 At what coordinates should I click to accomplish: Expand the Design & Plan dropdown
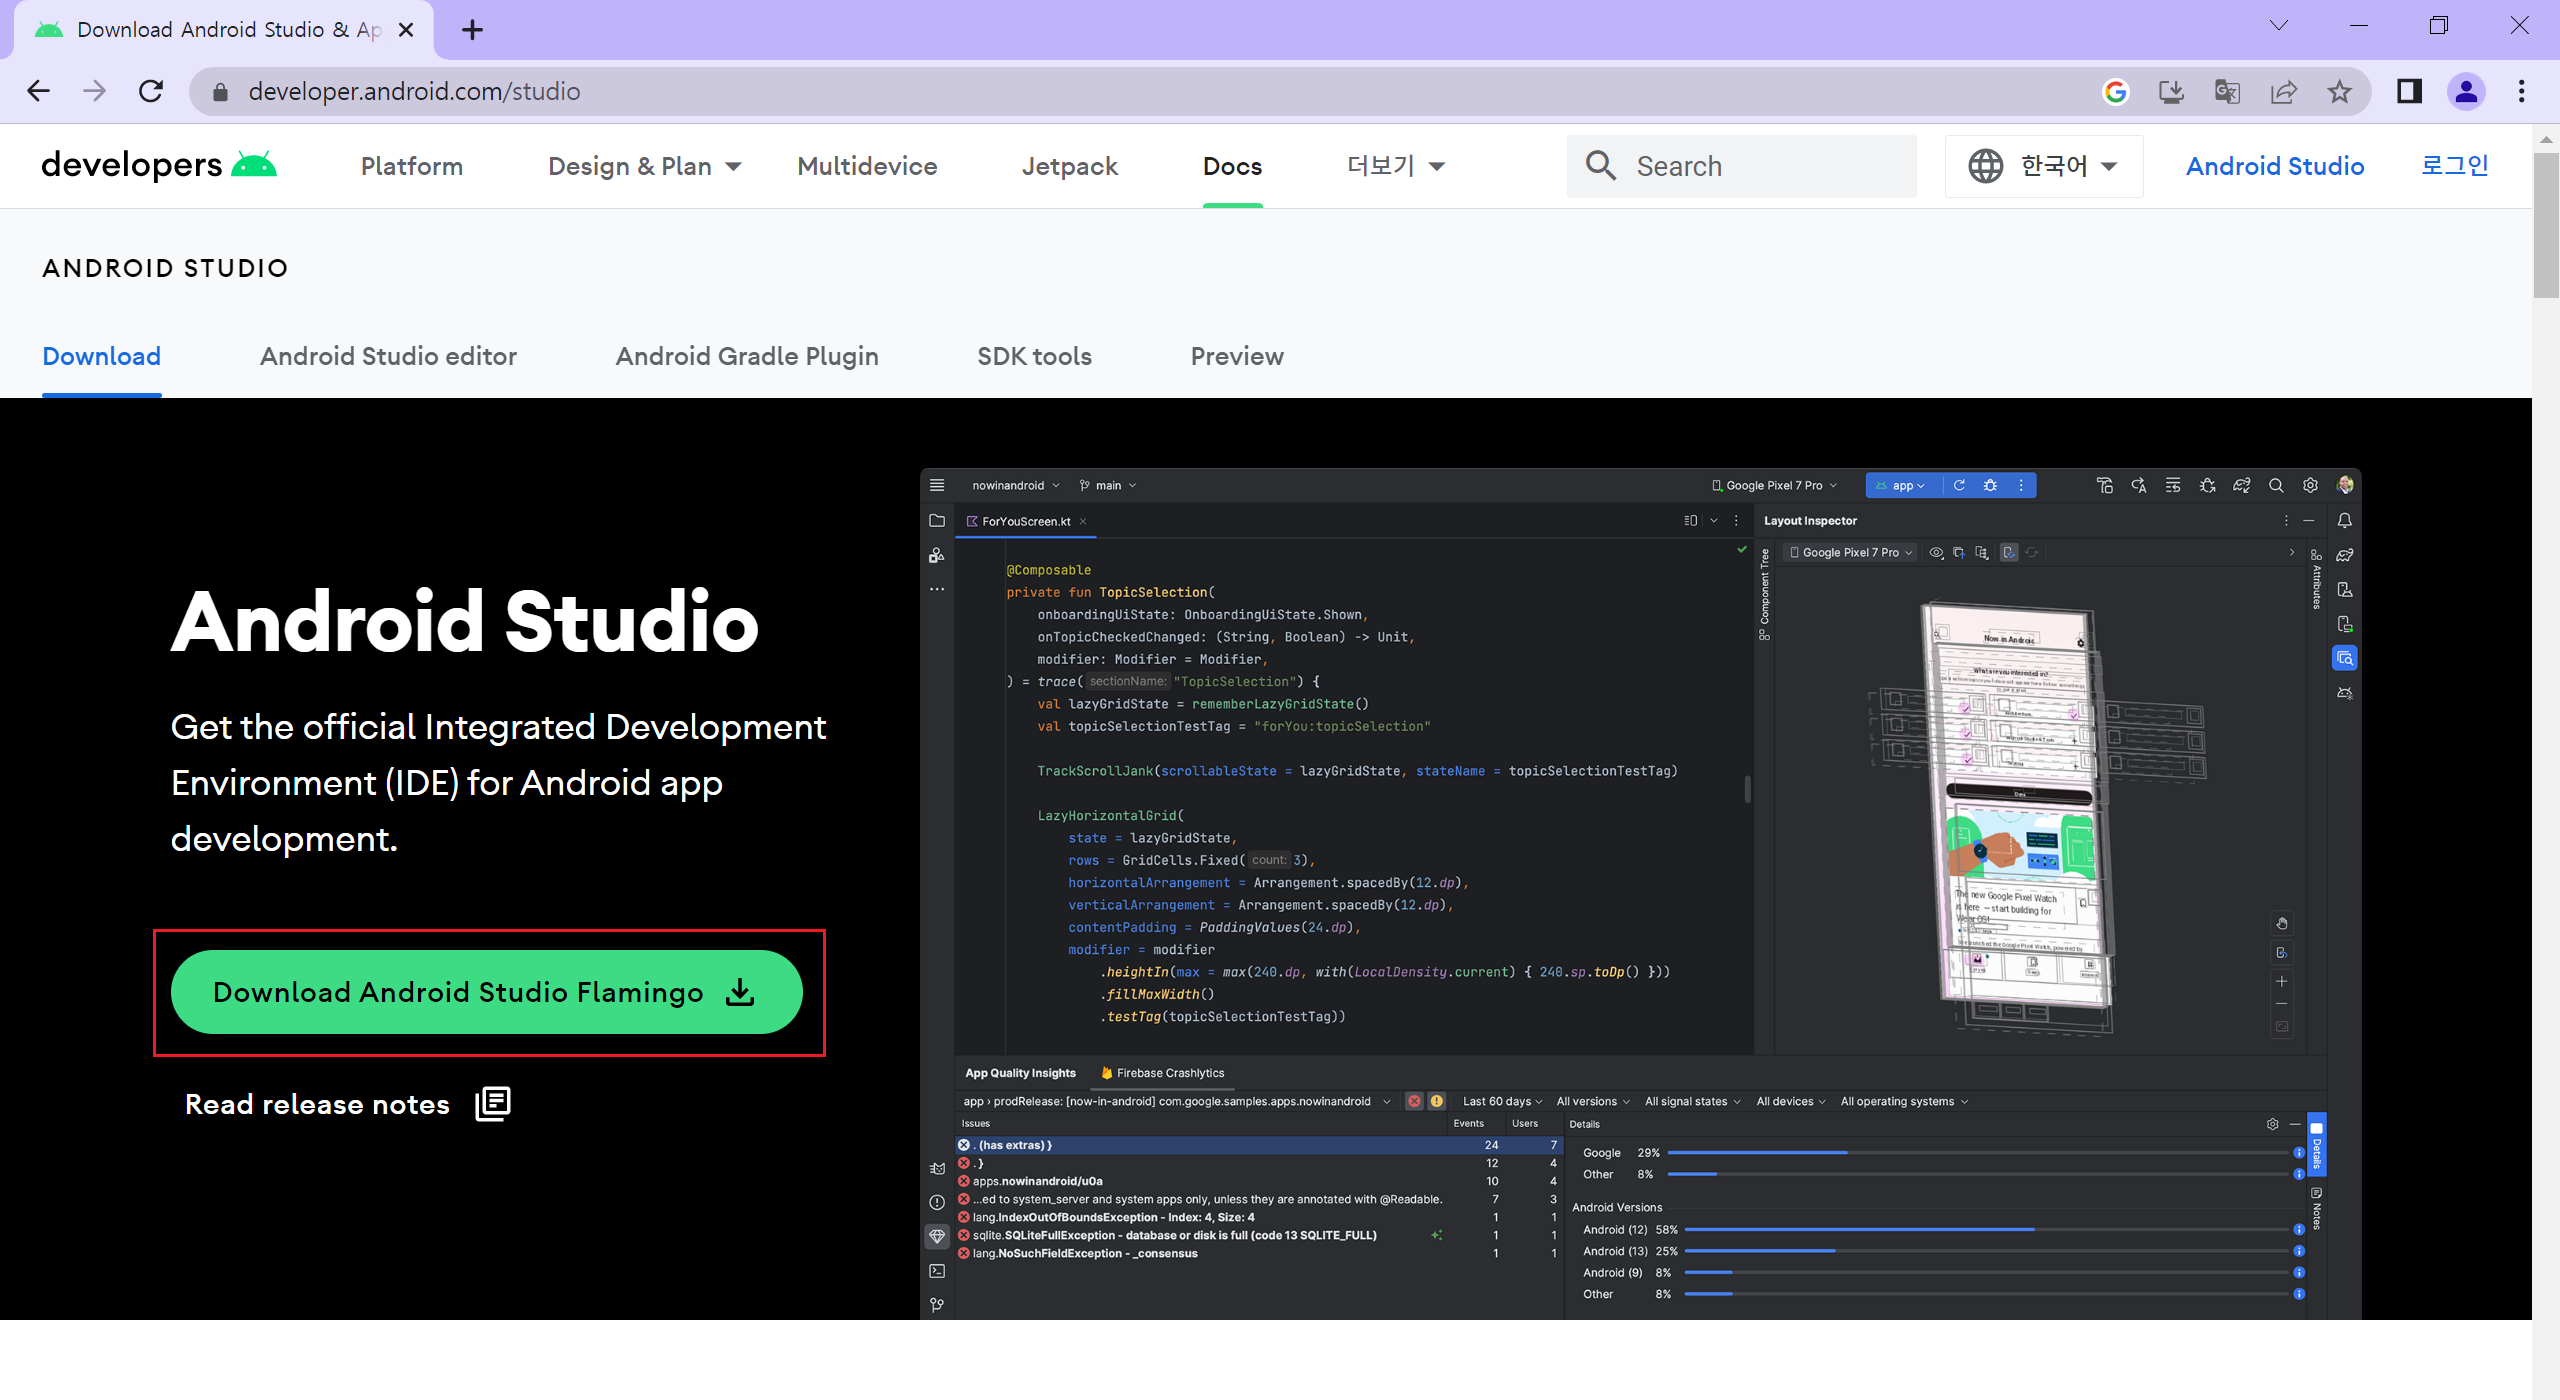[x=645, y=166]
